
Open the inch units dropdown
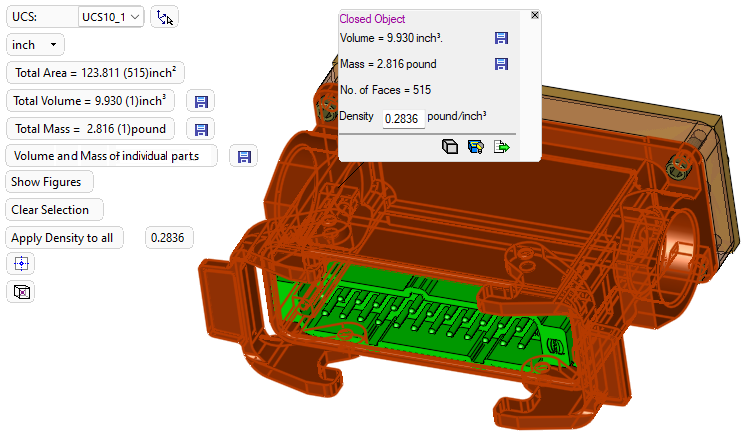coord(36,45)
